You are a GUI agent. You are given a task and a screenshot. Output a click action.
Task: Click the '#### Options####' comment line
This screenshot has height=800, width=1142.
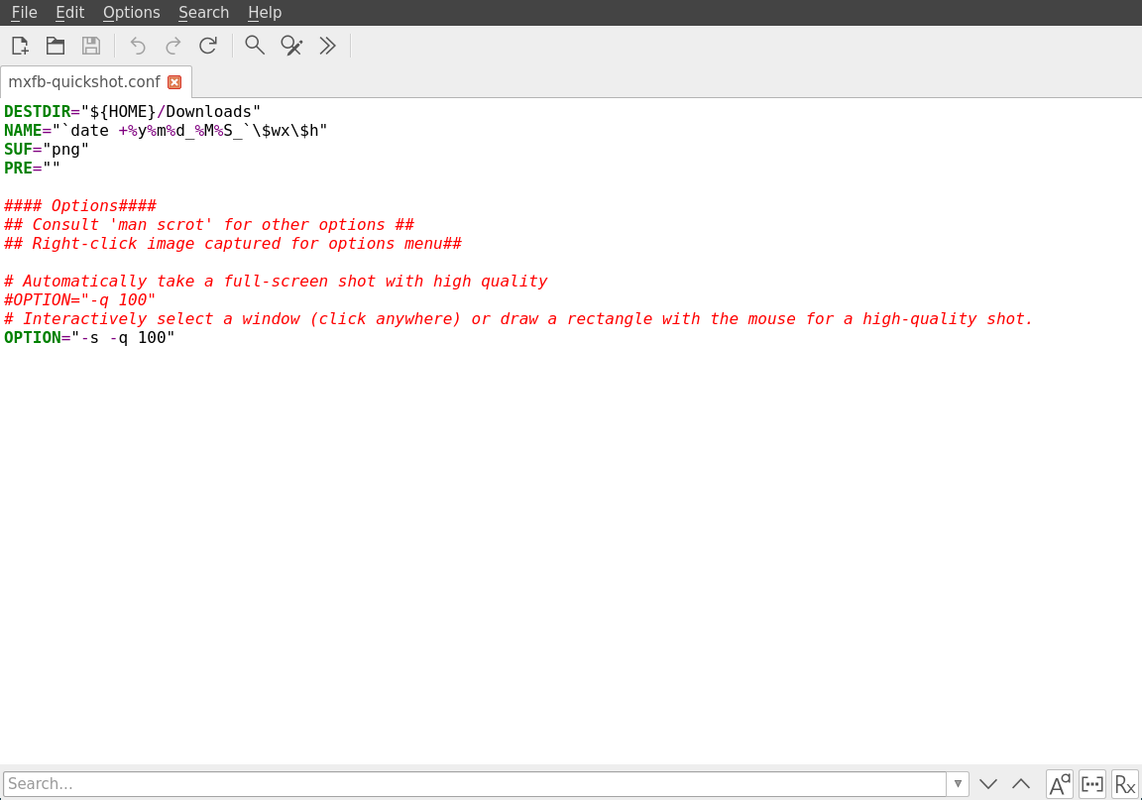click(80, 205)
